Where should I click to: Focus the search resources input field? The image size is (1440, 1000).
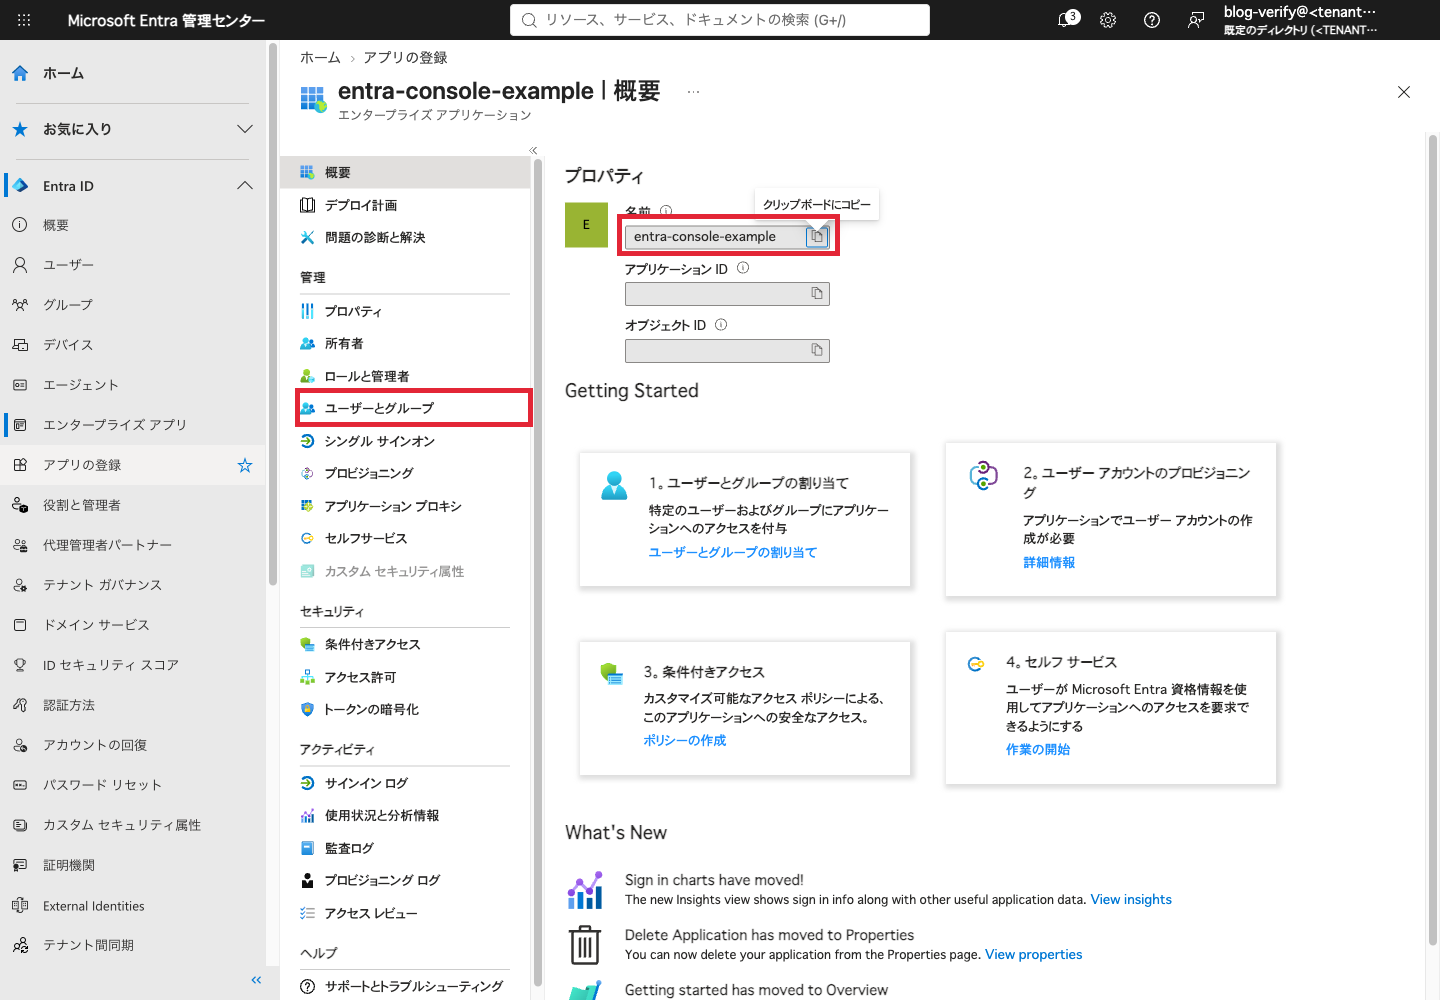pos(720,20)
